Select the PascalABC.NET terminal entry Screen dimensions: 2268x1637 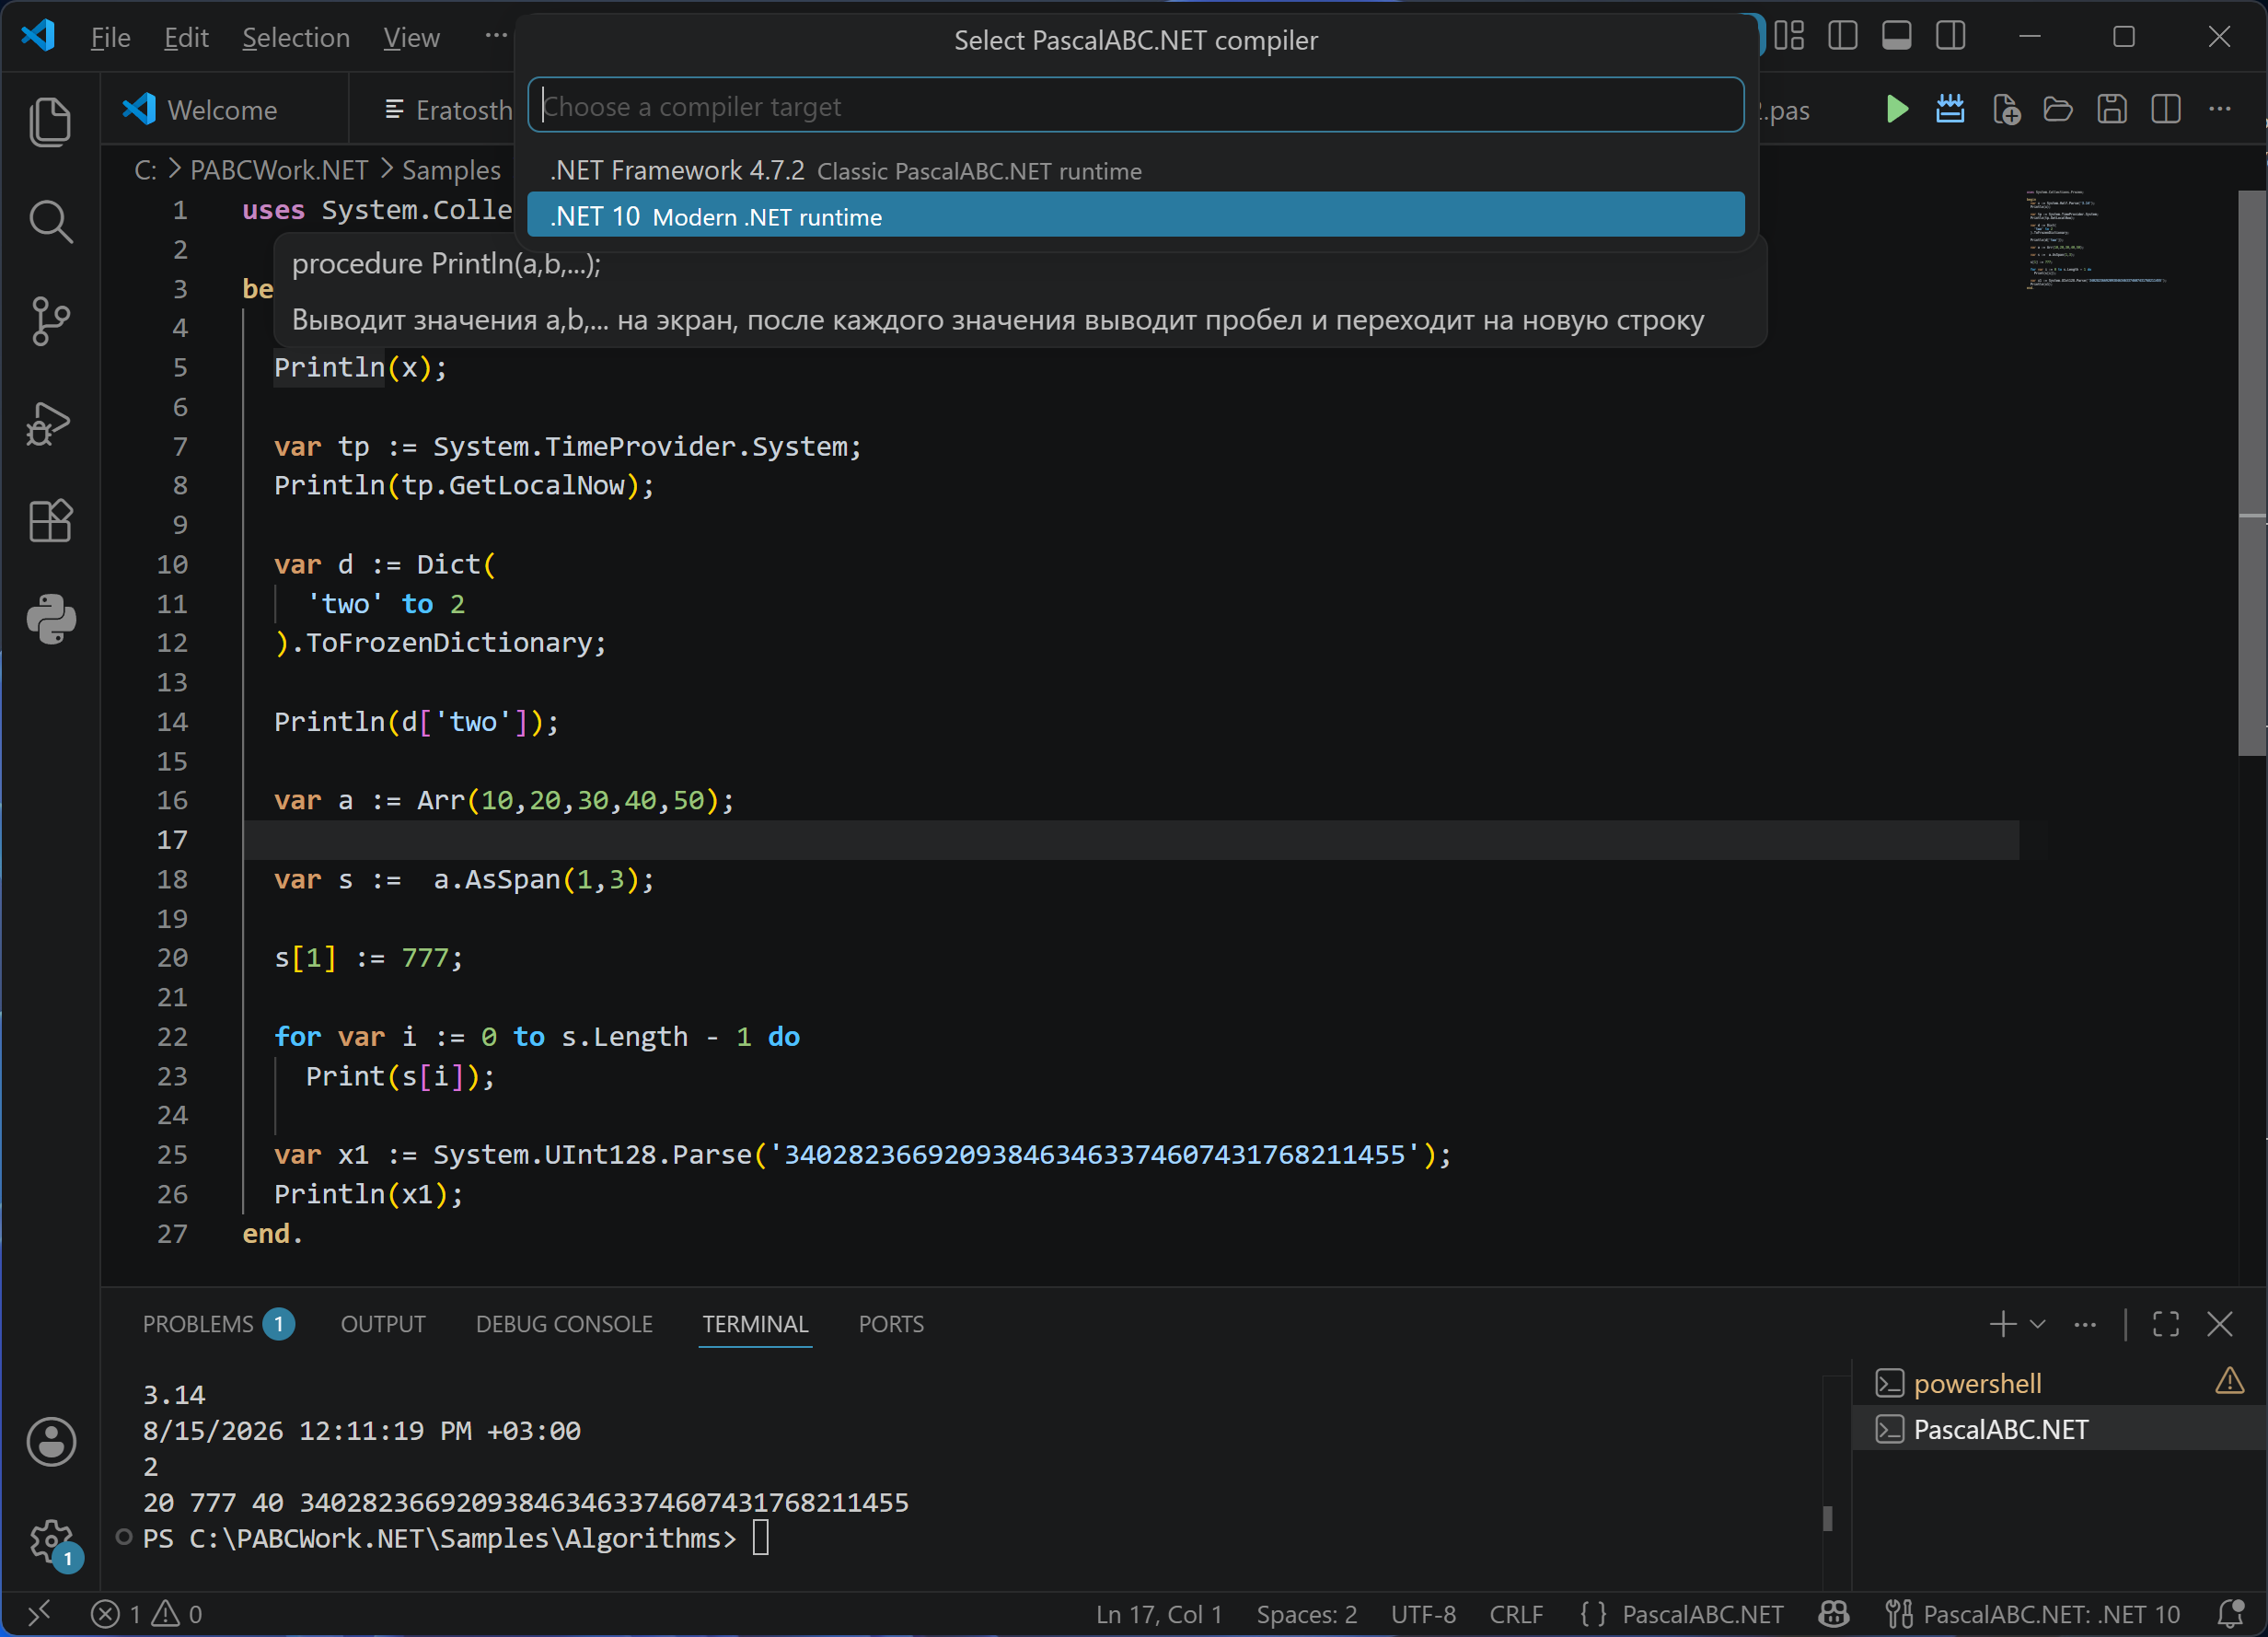[2058, 1428]
